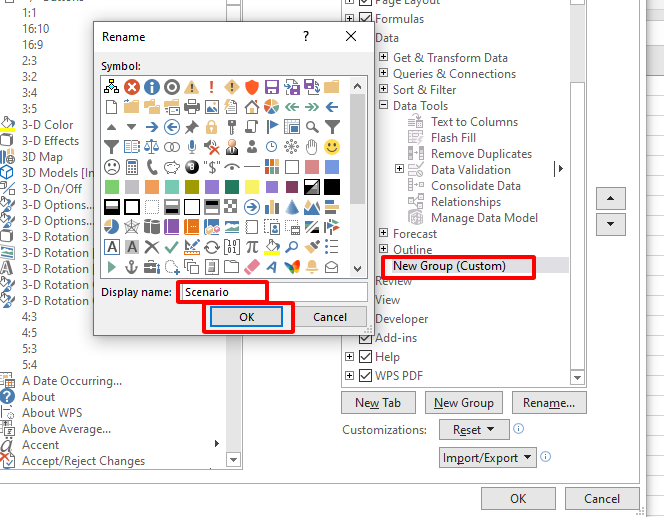
Task: Select the sad face symbol
Action: (111, 167)
